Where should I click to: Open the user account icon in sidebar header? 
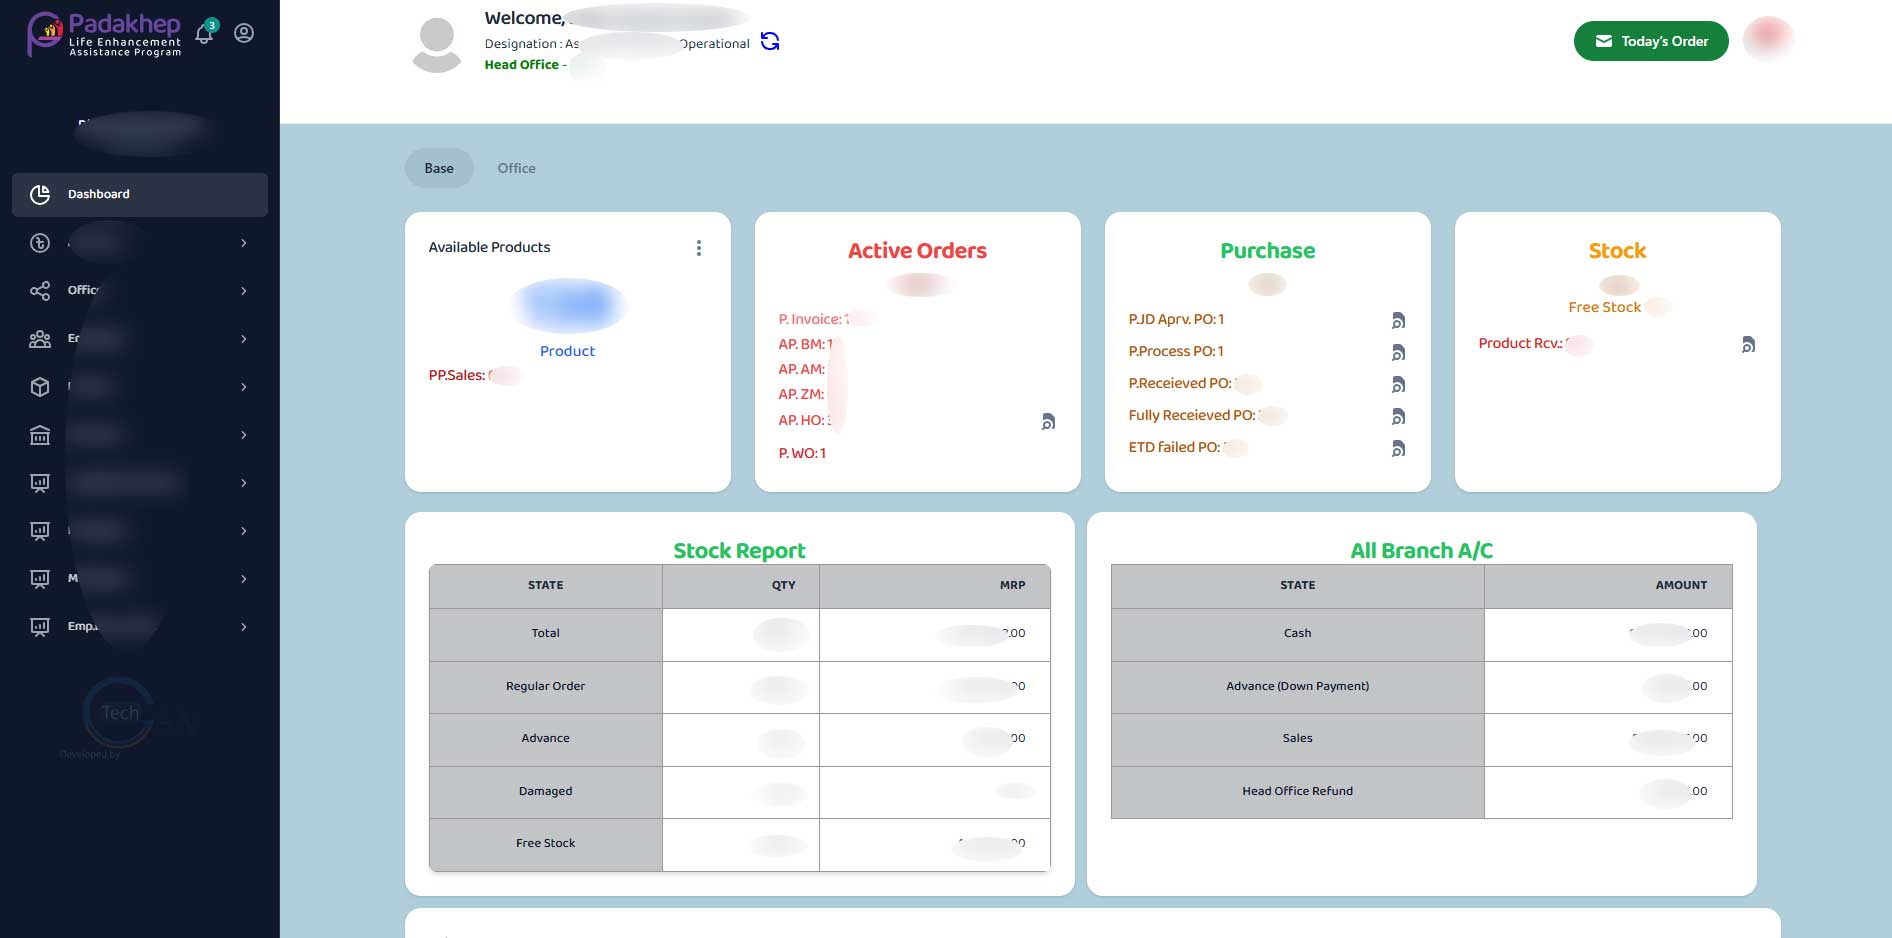point(244,33)
